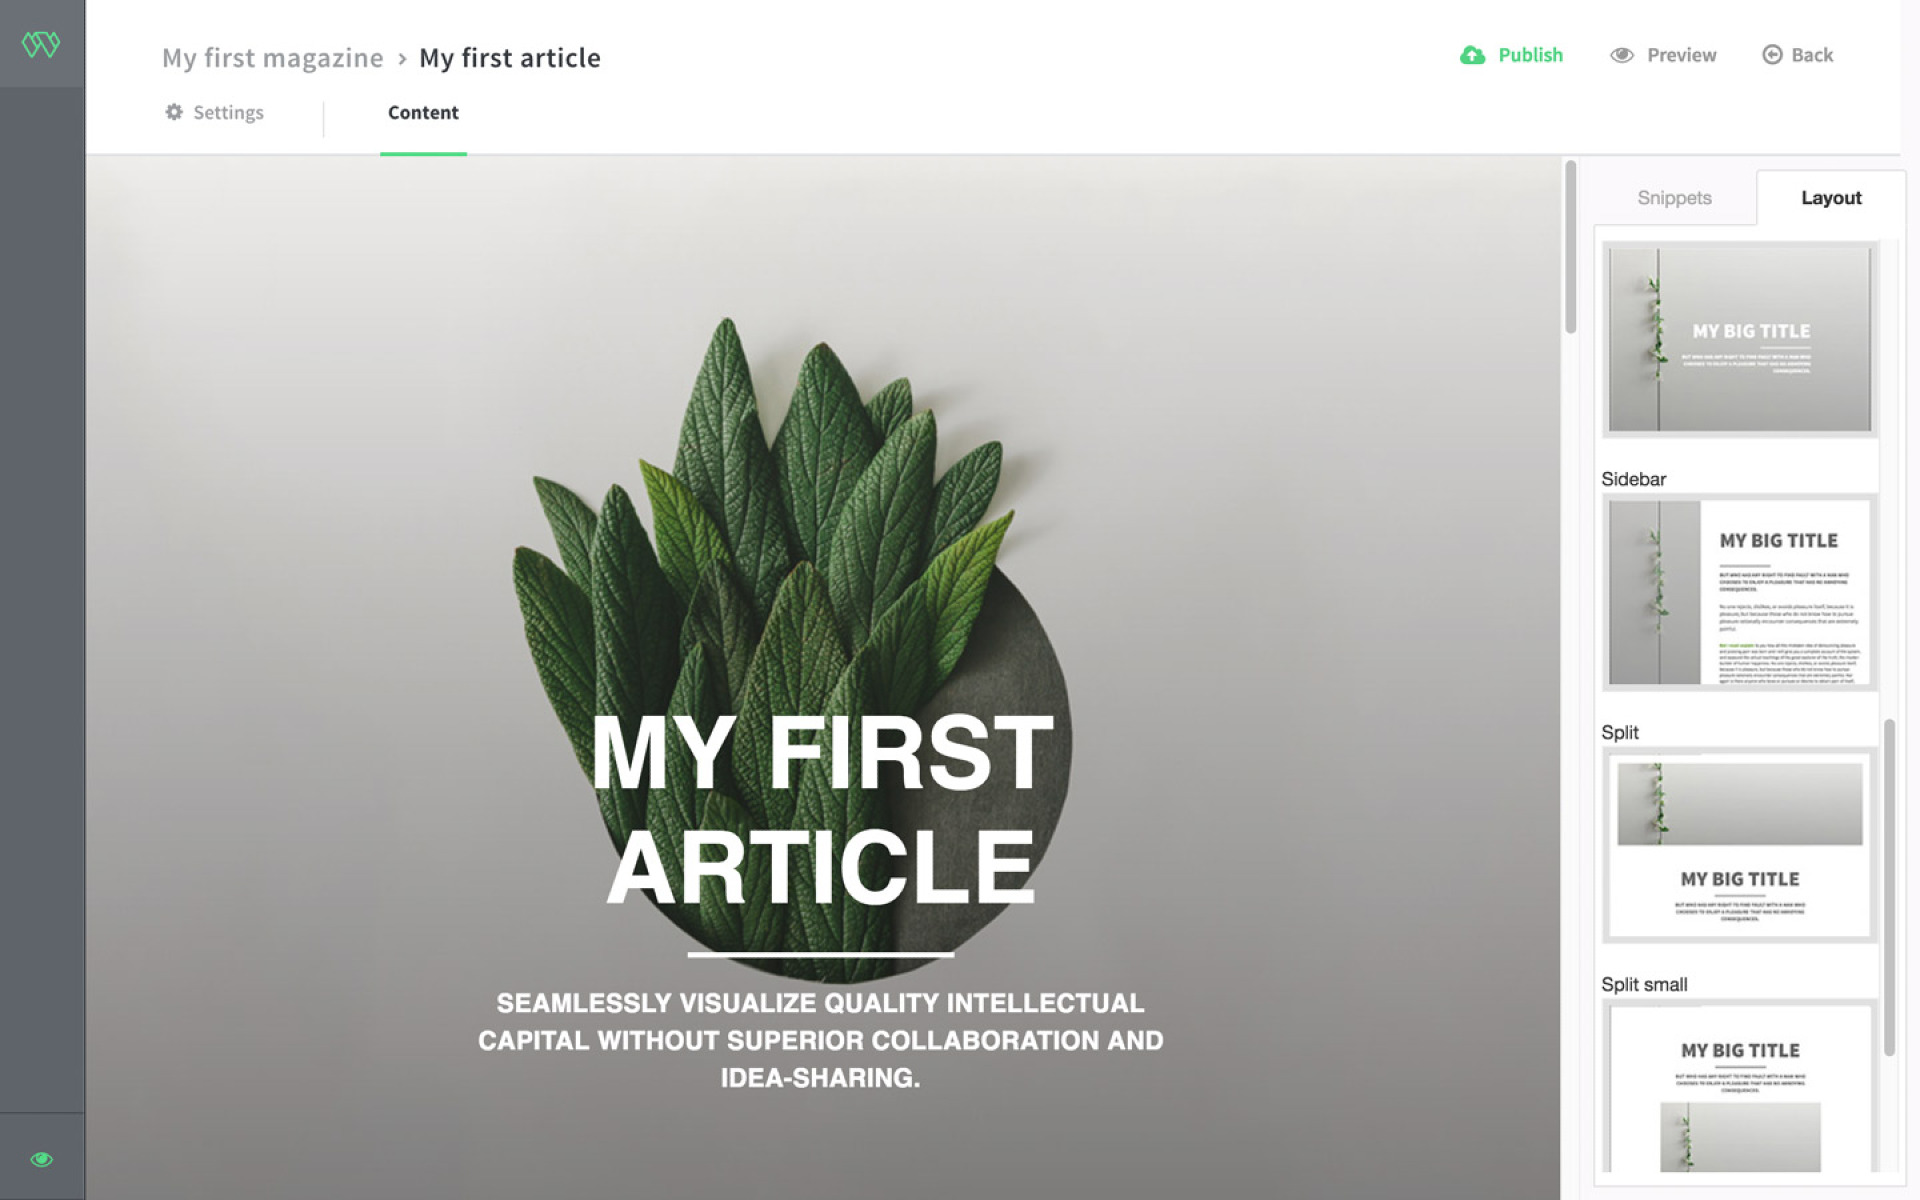Click the My first article breadcrumb title
1920x1200 pixels.
click(510, 58)
